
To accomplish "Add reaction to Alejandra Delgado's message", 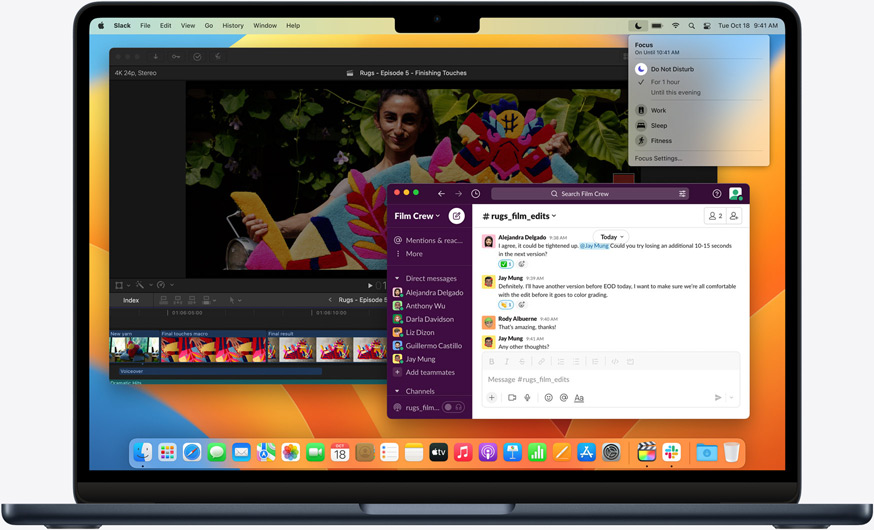I will [522, 264].
